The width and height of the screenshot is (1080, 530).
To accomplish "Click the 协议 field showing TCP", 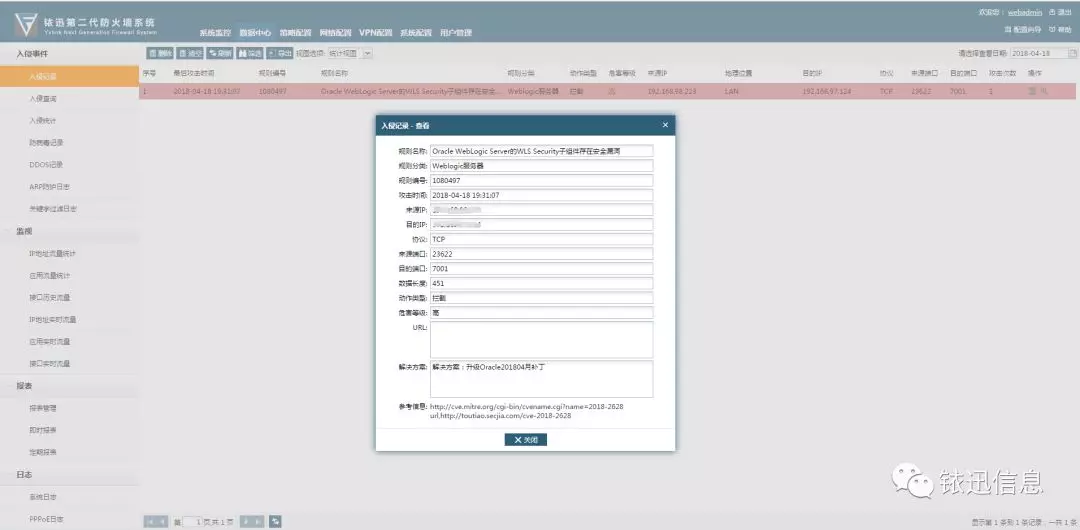I will (x=541, y=239).
